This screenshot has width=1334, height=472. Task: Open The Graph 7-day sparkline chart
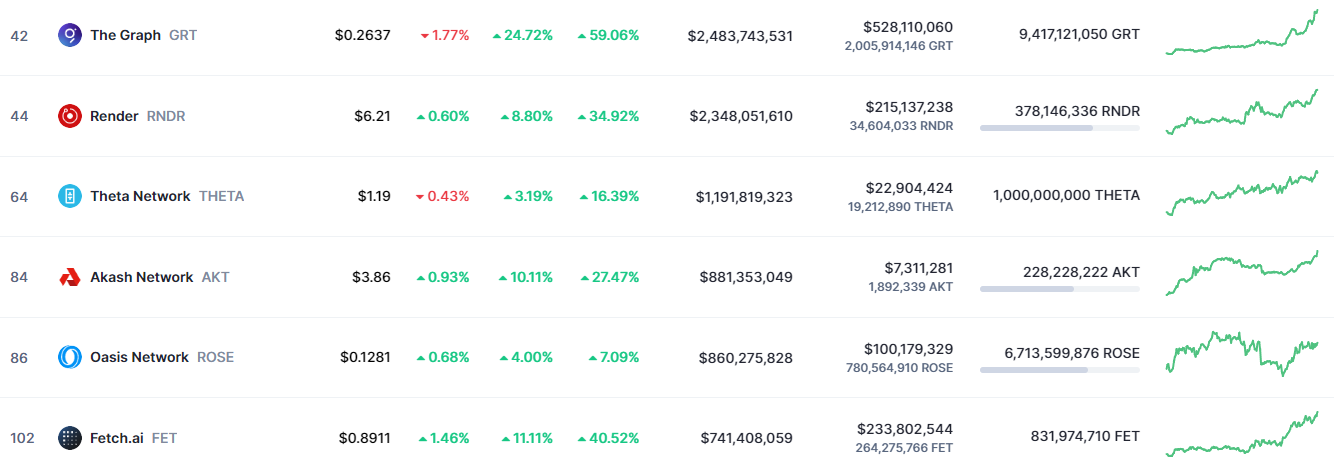point(1242,33)
